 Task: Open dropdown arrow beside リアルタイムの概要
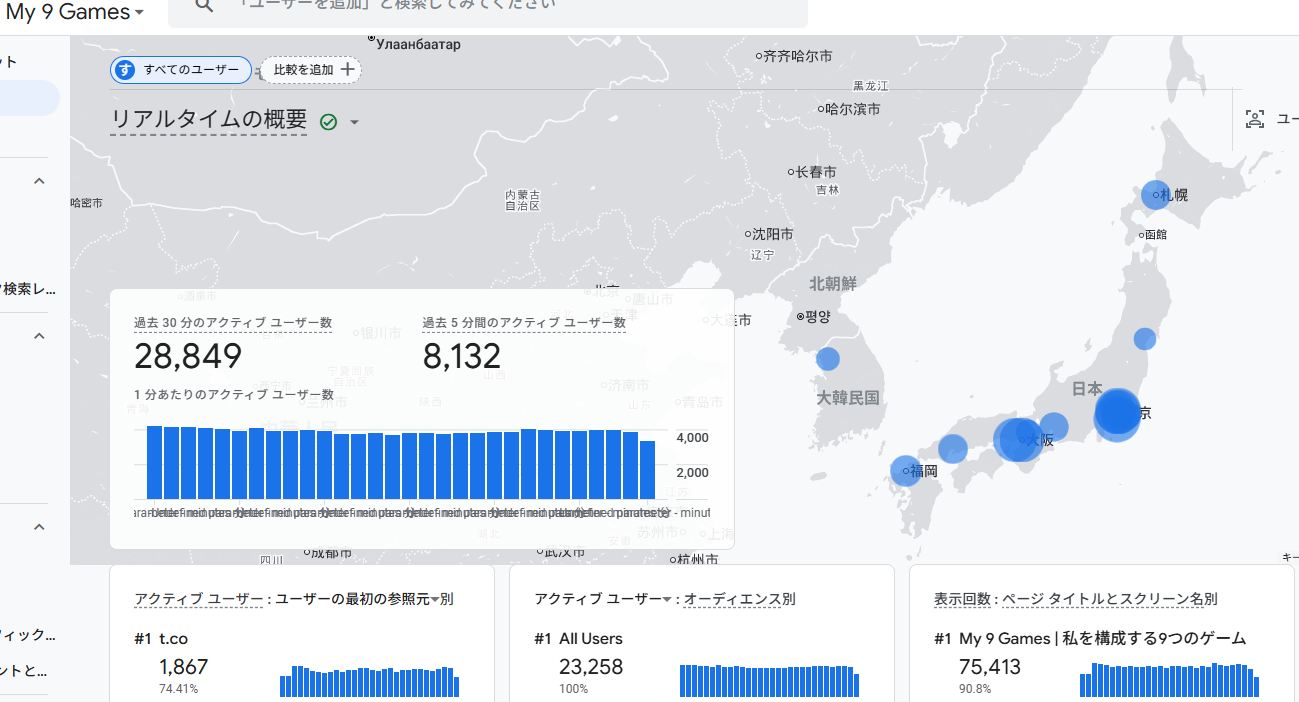coord(354,123)
